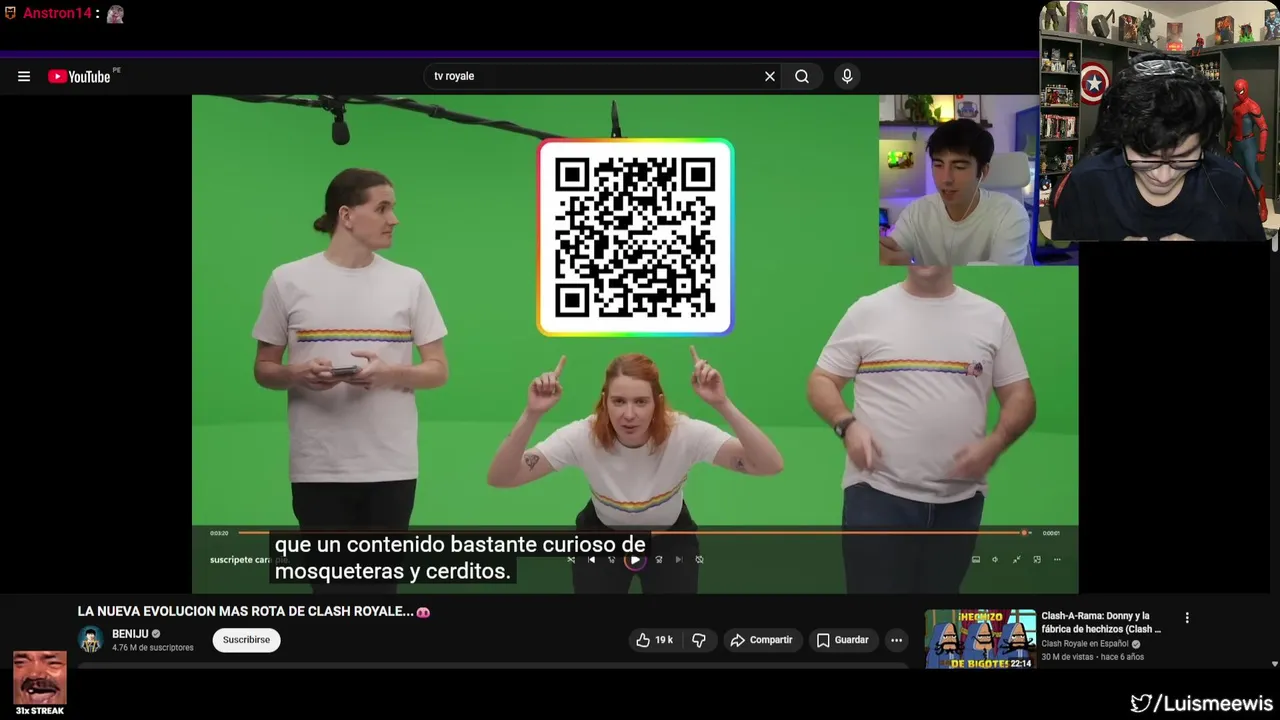Collapse the player with the shrink-arrows icon

[x=1017, y=559]
